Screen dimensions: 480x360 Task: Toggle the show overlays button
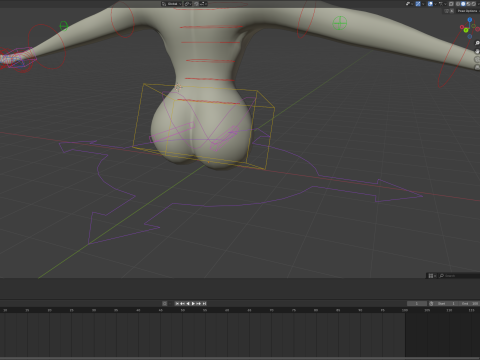(x=430, y=4)
